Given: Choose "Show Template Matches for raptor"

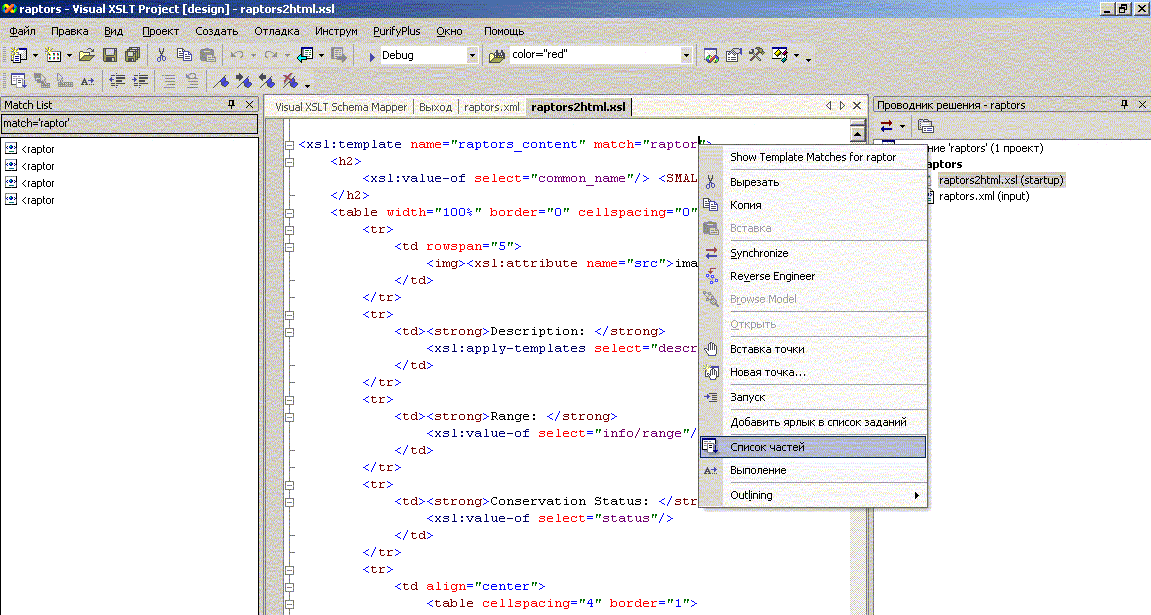Looking at the screenshot, I should click(x=812, y=157).
